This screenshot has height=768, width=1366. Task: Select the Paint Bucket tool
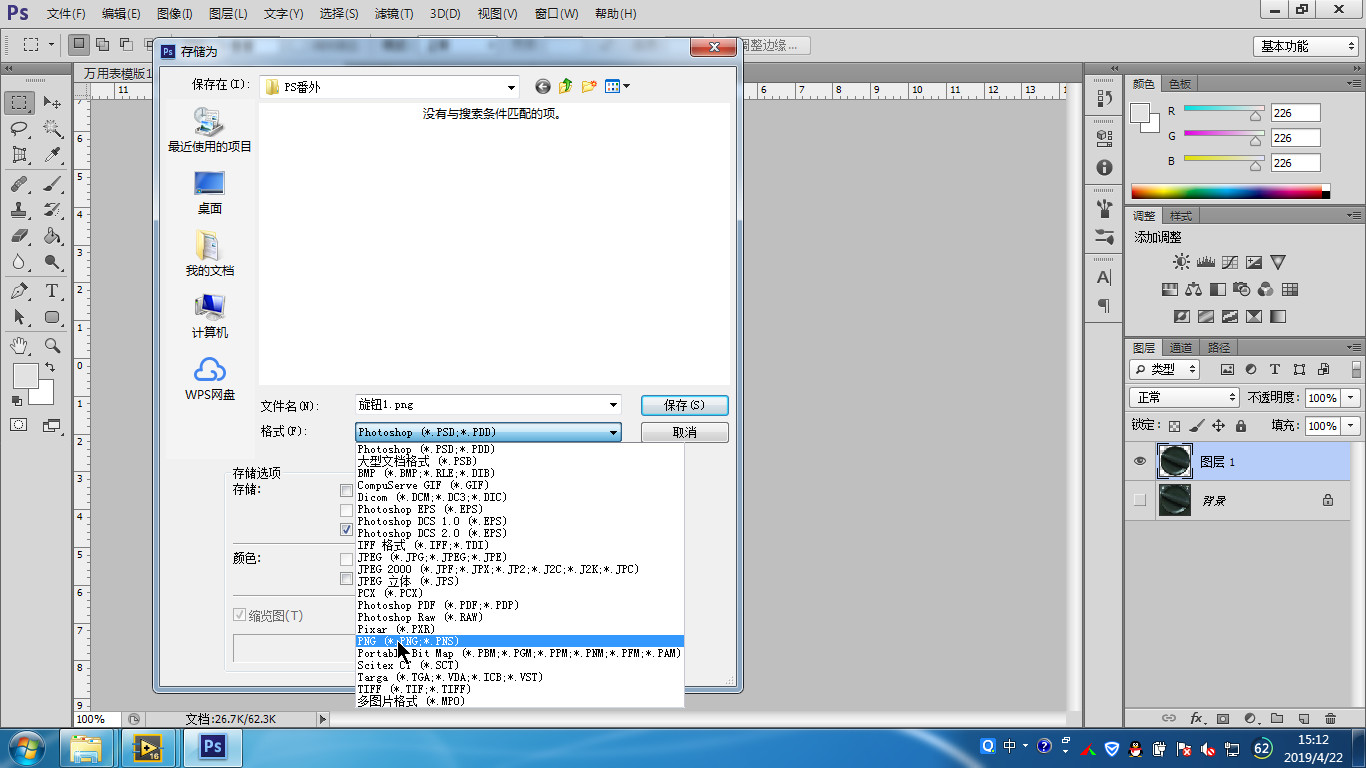52,236
